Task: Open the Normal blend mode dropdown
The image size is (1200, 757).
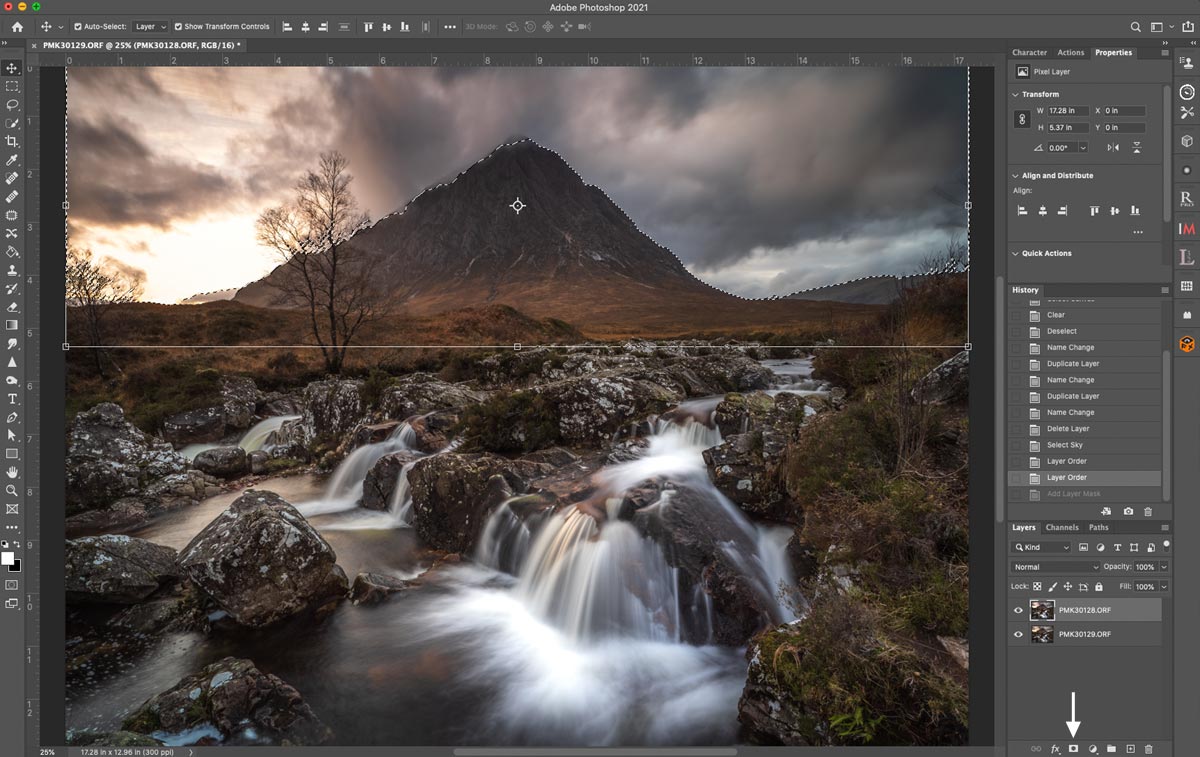Action: (1055, 567)
